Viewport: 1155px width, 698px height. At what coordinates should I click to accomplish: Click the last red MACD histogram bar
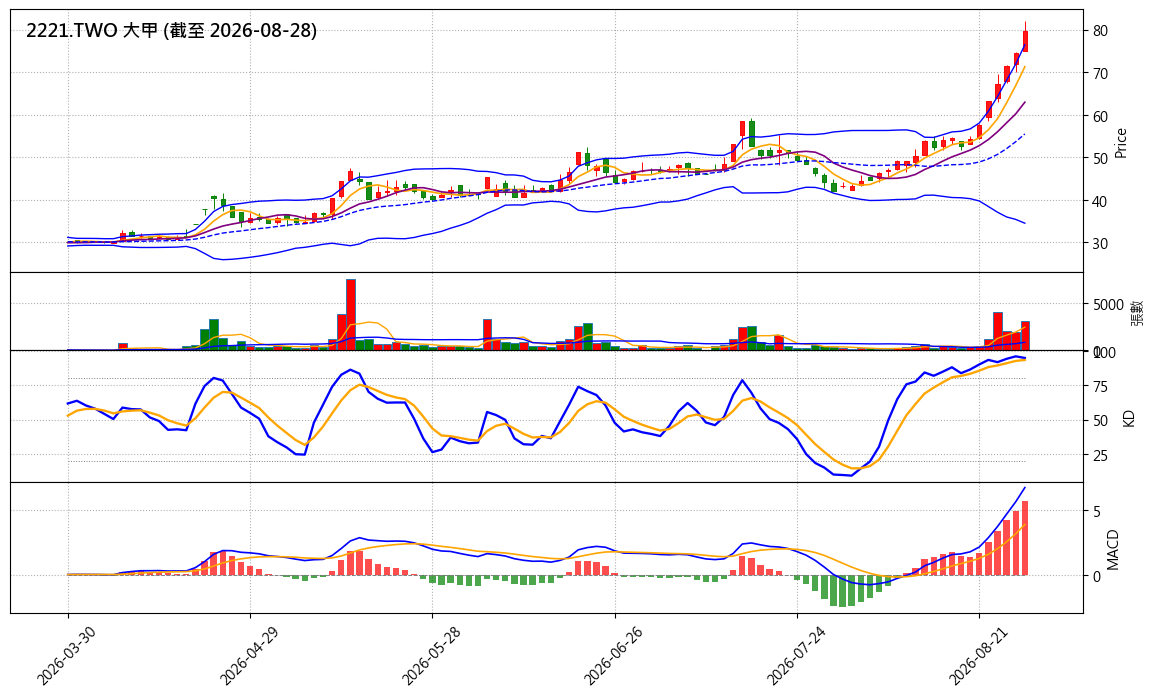[1025, 538]
